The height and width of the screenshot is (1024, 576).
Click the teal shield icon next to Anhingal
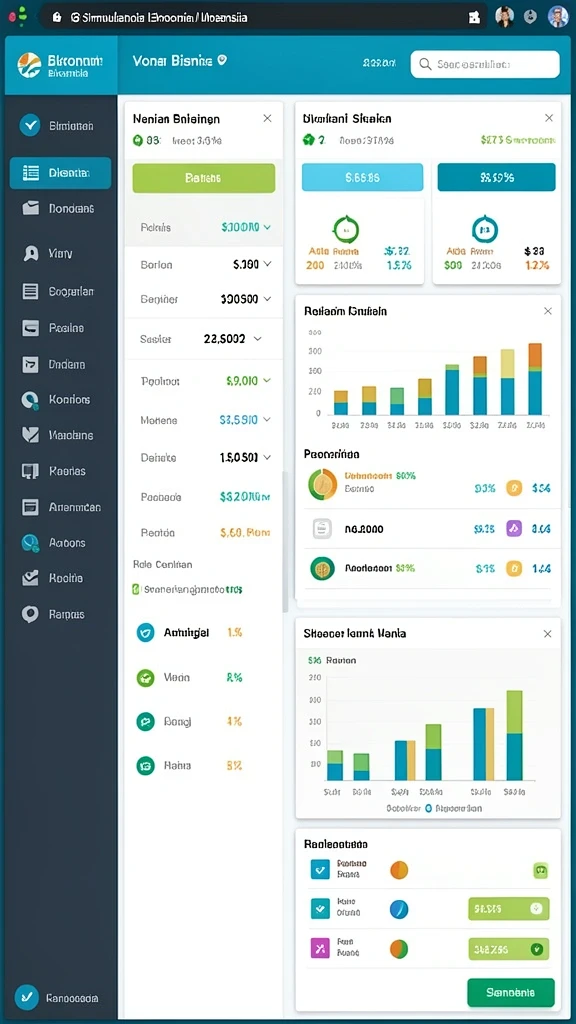click(x=145, y=632)
